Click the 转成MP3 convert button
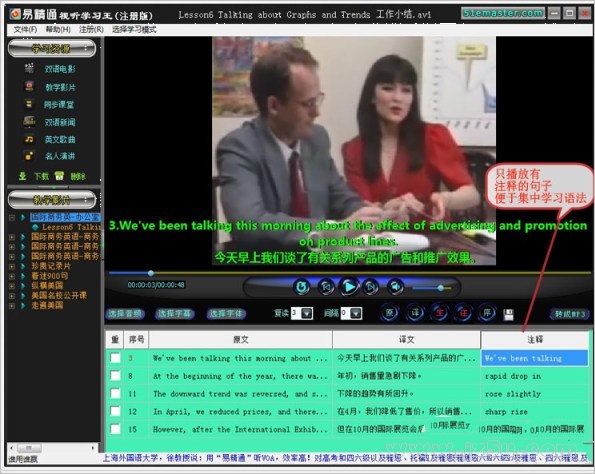Image resolution: width=595 pixels, height=474 pixels. pos(570,314)
